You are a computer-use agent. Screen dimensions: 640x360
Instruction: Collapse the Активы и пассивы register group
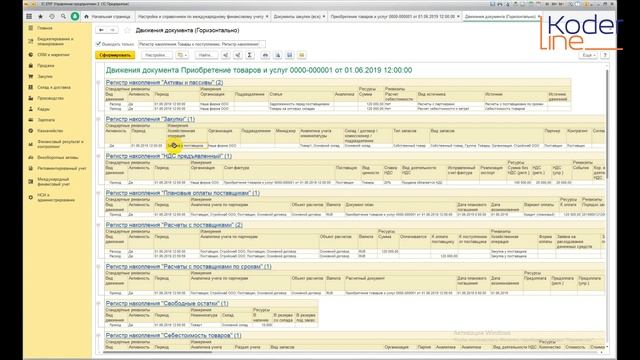point(98,83)
